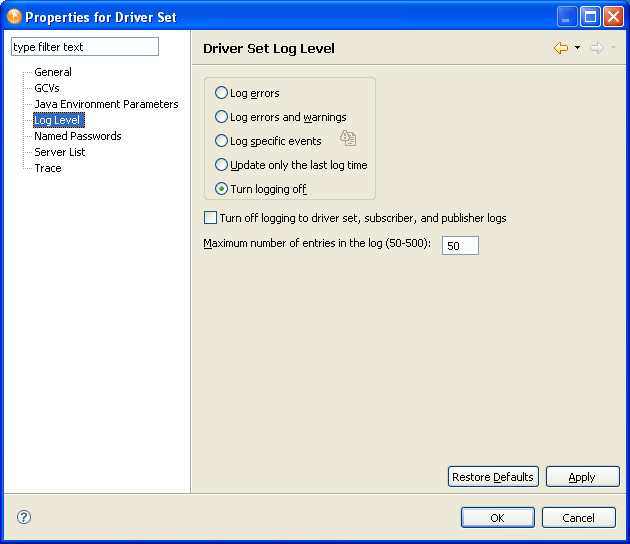Open Named Passwords in the tree
630x544 pixels.
coord(78,136)
